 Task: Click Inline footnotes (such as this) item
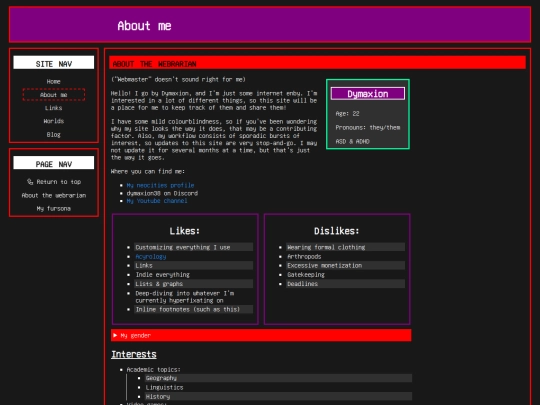coord(194,309)
